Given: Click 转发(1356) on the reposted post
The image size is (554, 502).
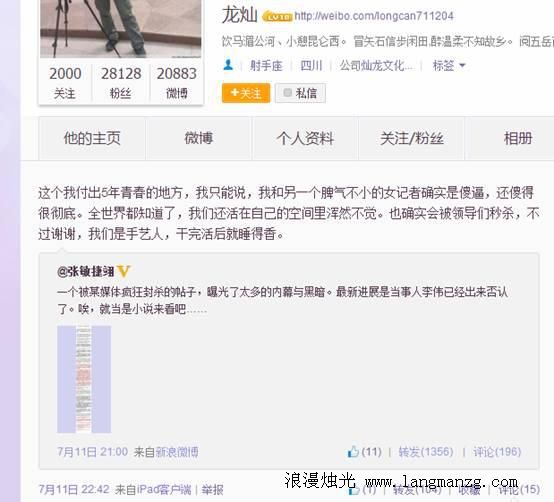Looking at the screenshot, I should (x=426, y=451).
